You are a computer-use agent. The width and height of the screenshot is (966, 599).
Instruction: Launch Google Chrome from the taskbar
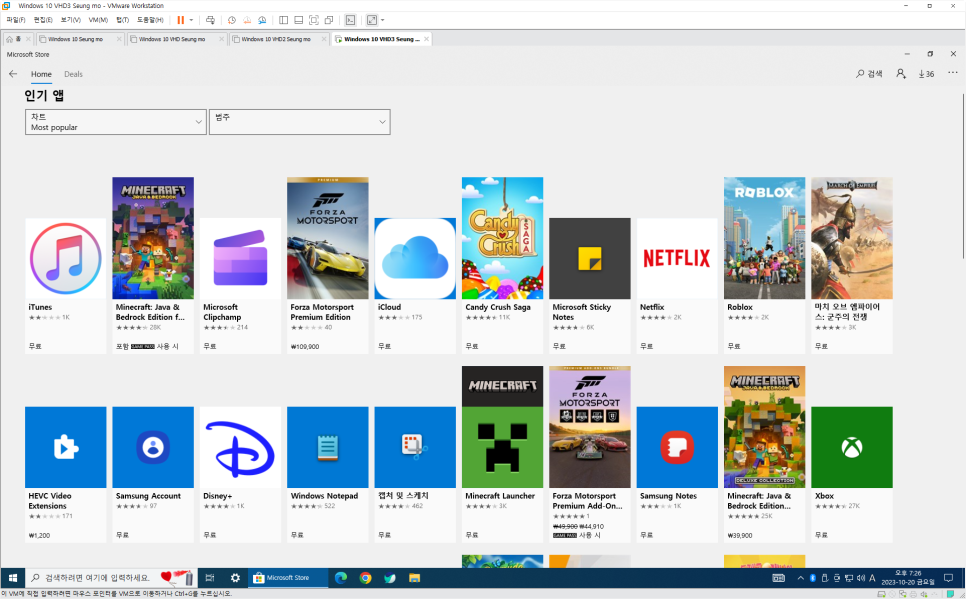(x=365, y=578)
